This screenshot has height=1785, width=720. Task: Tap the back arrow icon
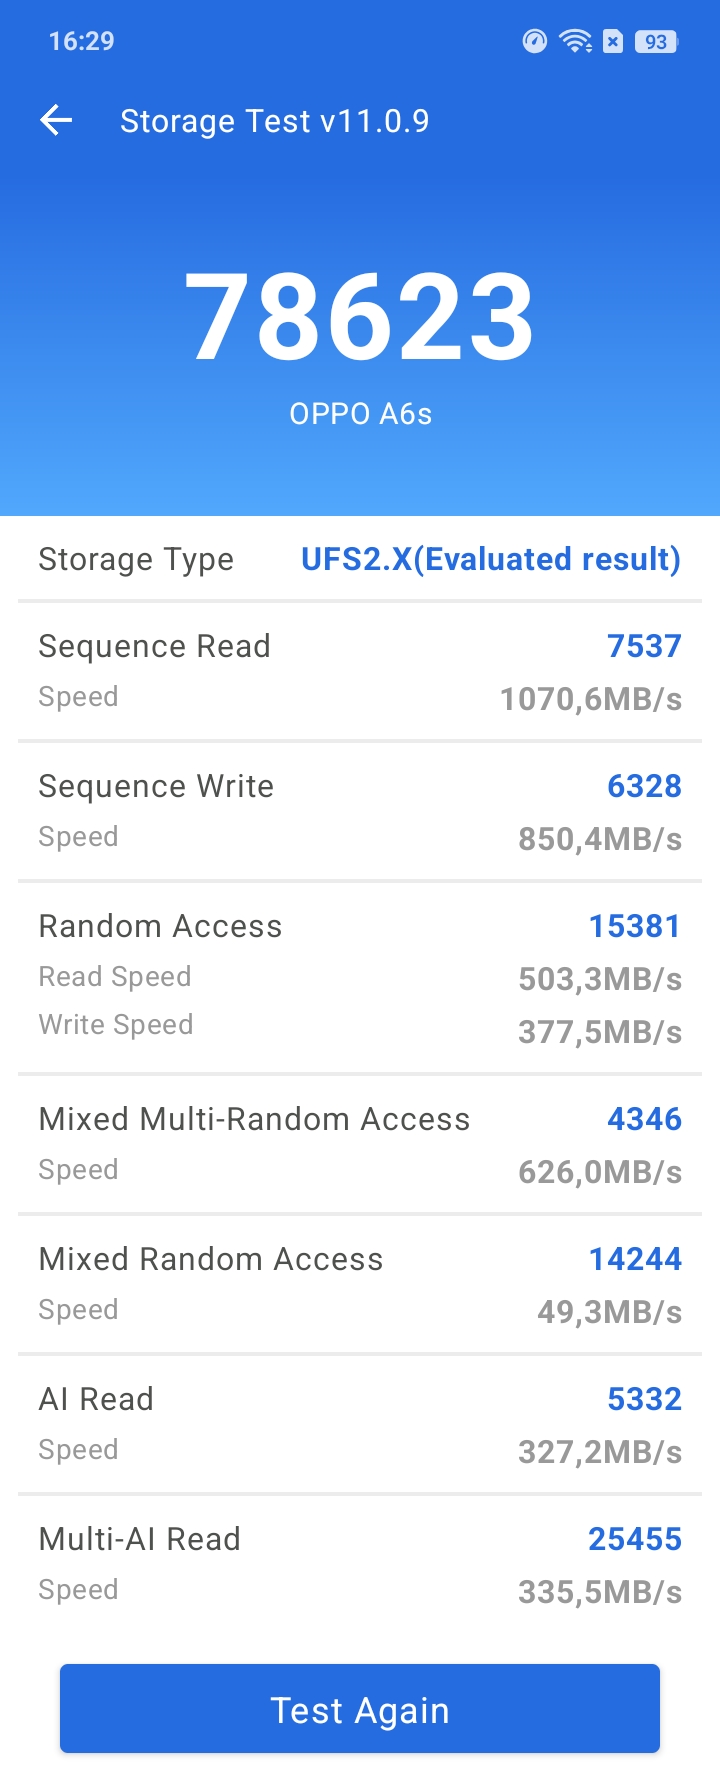[x=56, y=121]
